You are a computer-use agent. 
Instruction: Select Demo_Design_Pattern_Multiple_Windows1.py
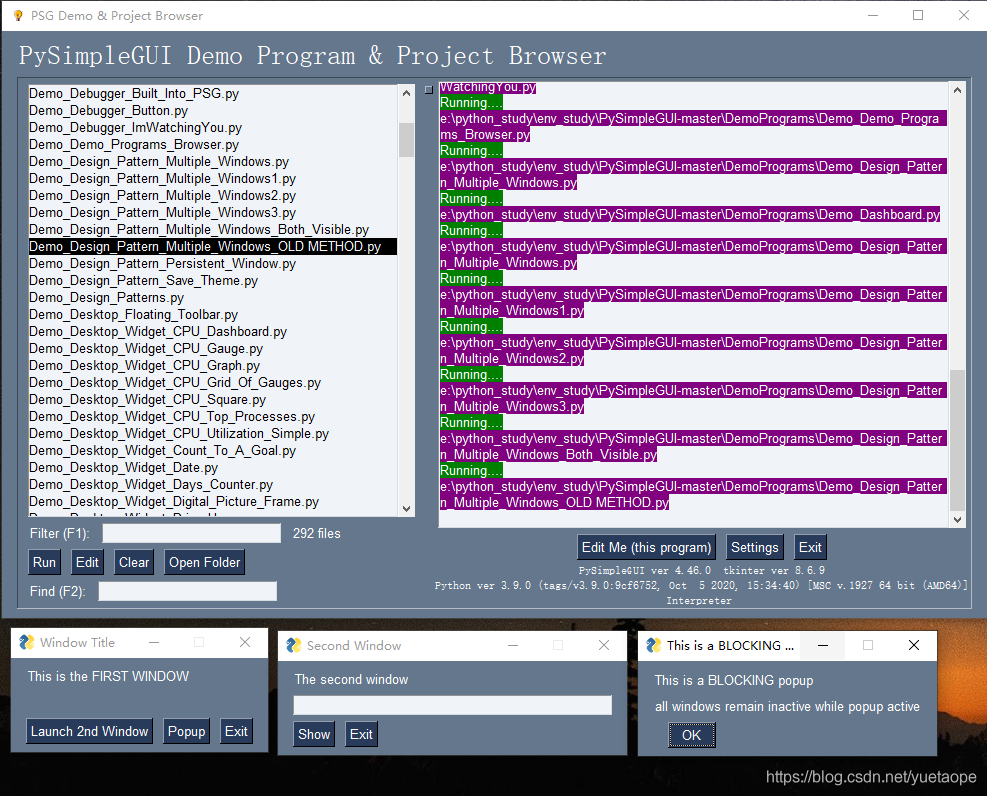click(213, 178)
